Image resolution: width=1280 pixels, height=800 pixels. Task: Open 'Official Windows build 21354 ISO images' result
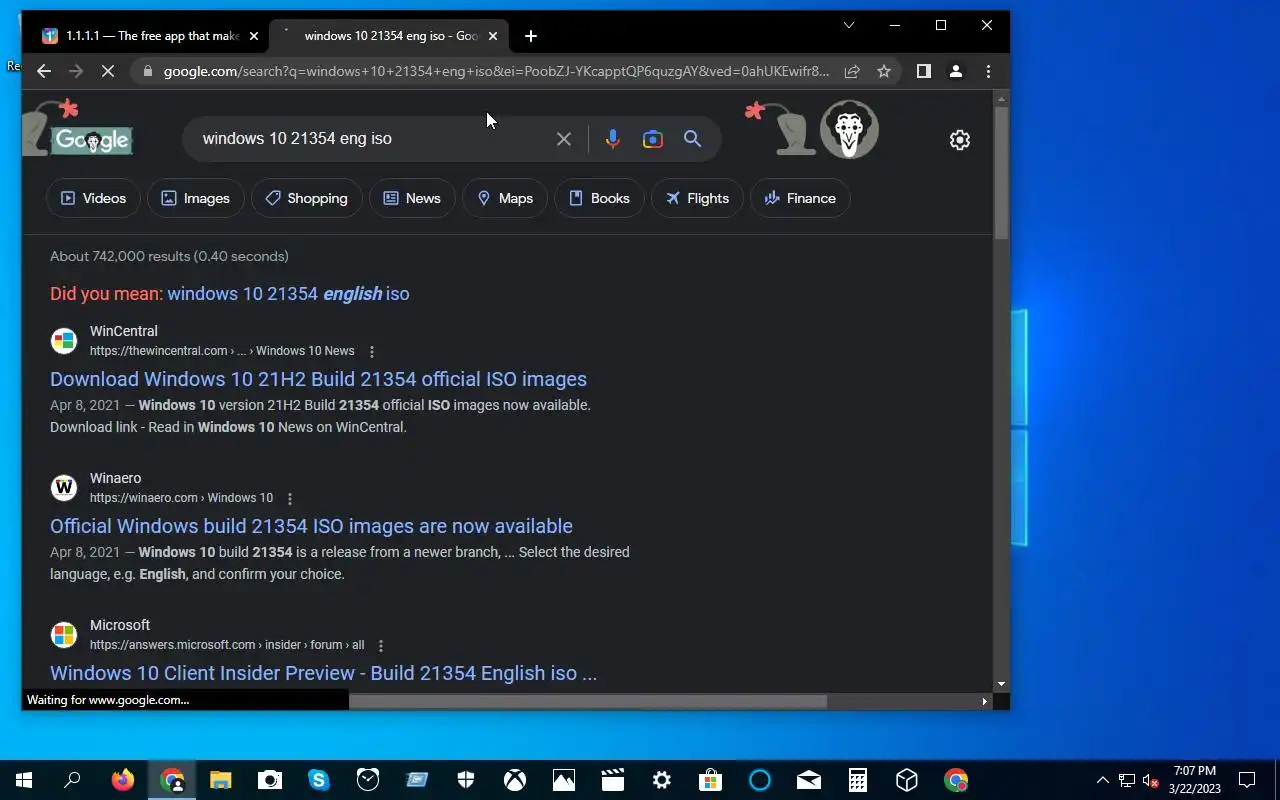[311, 526]
